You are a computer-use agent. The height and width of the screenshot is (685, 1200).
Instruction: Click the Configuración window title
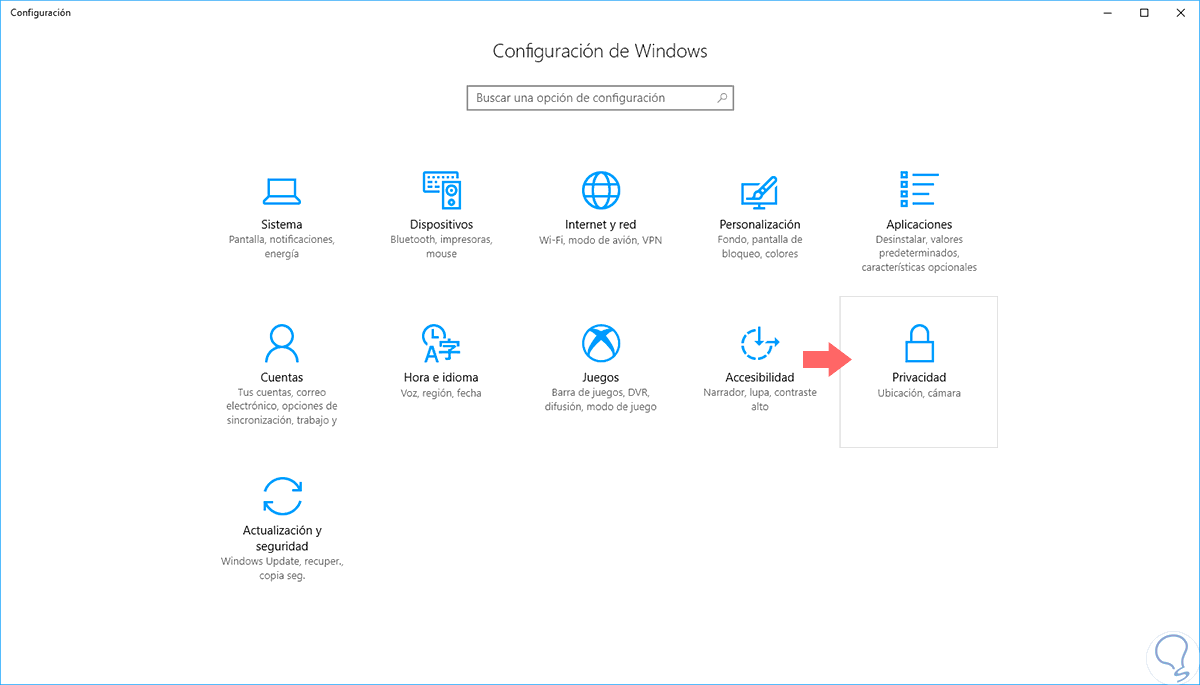click(x=40, y=13)
